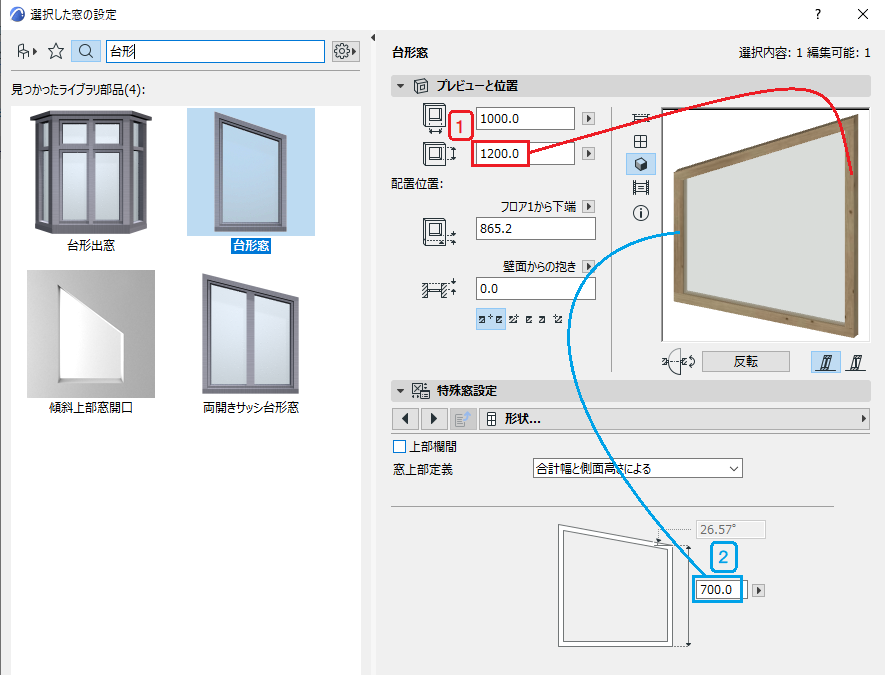Click the window height icon
Screen dimensions: 885x675
tap(439, 154)
